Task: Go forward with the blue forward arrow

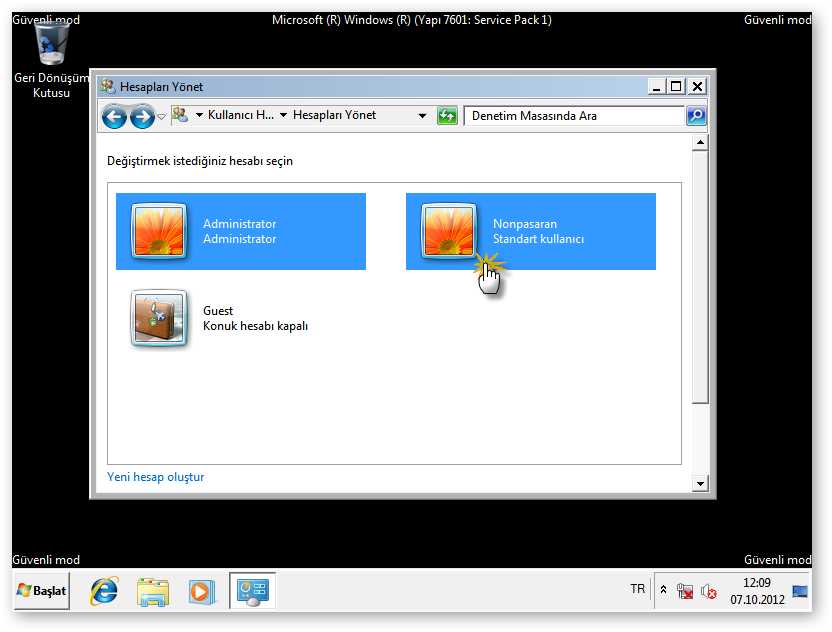Action: (142, 116)
